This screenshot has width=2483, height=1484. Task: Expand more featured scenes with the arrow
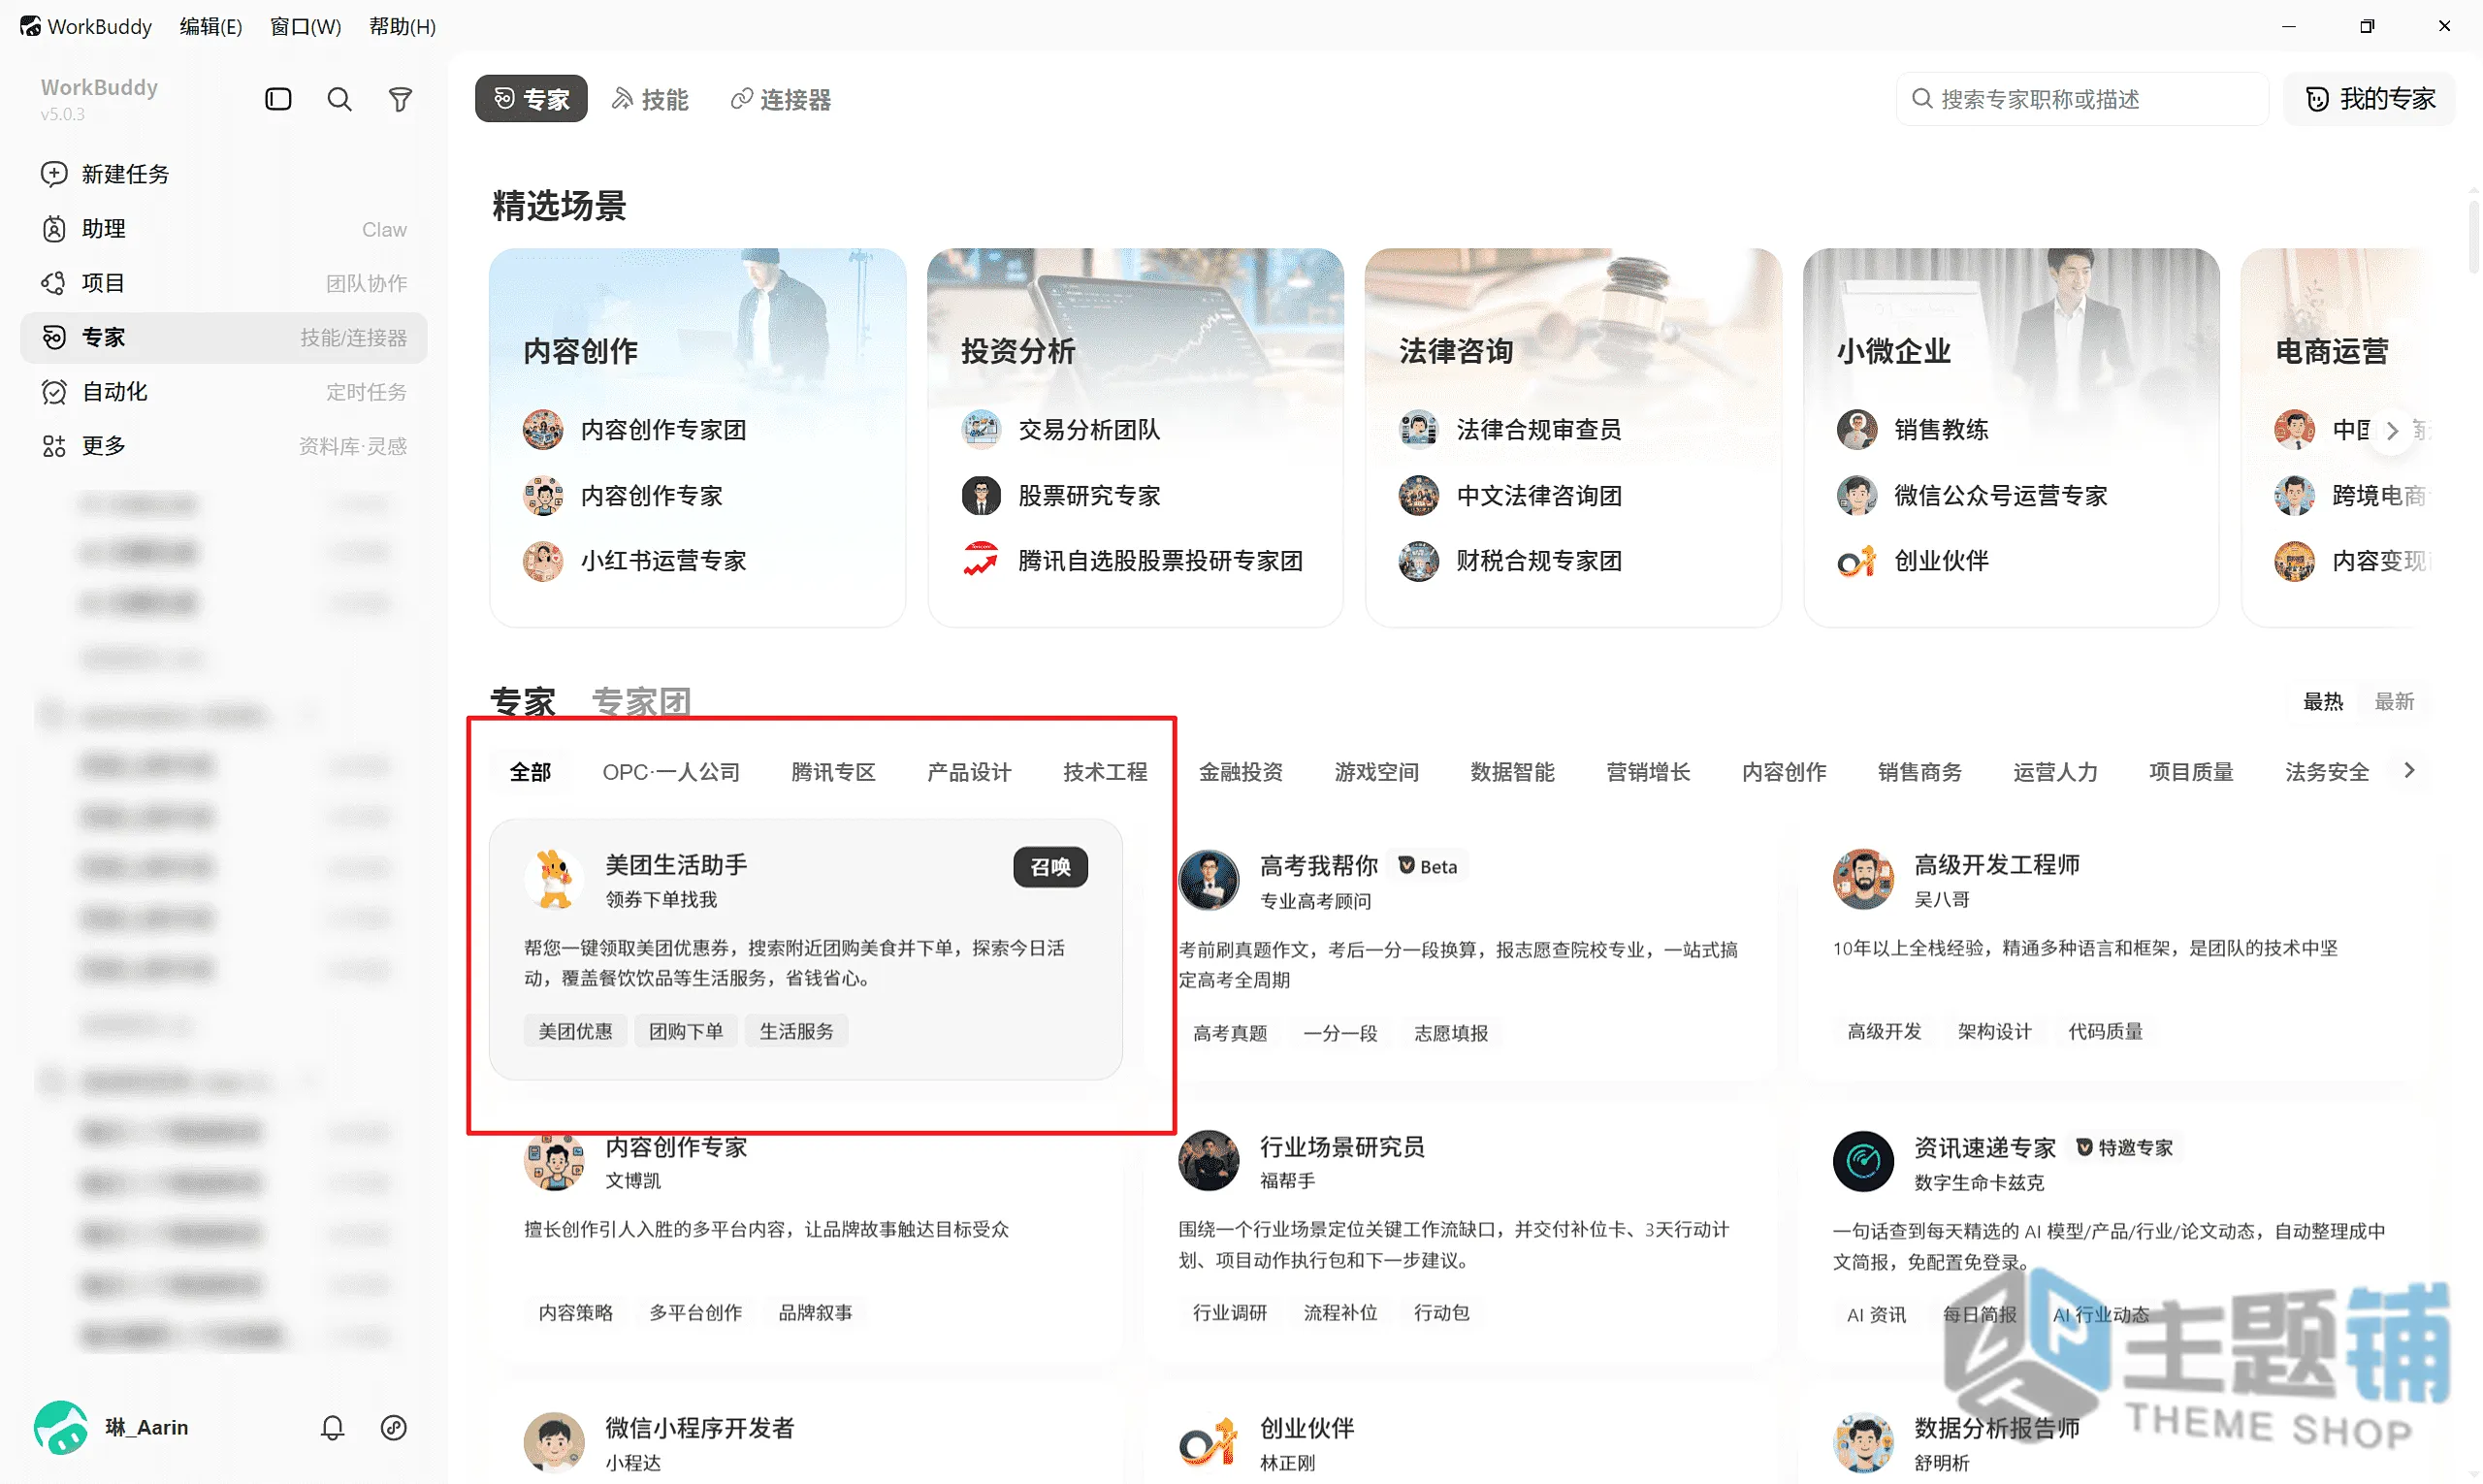pos(2392,431)
